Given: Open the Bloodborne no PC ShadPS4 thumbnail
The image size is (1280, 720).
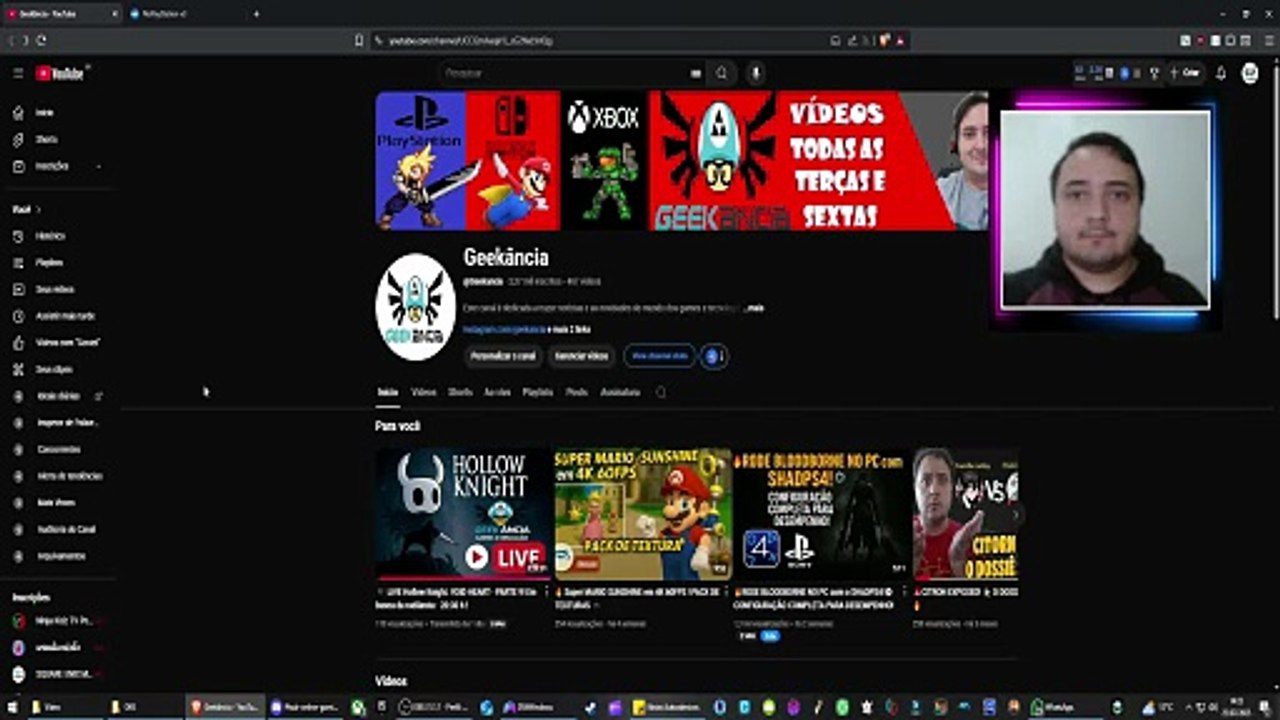Looking at the screenshot, I should coord(822,514).
